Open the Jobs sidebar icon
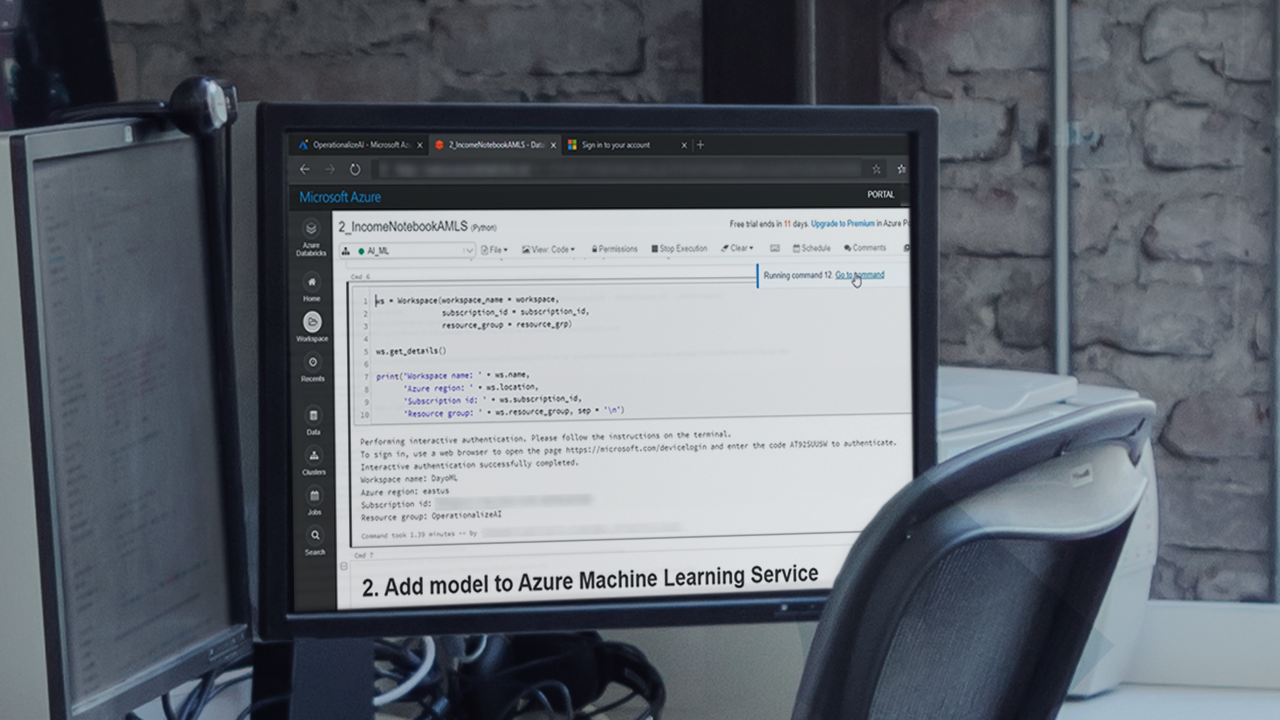Screen dimensions: 1280x720 tap(314, 496)
